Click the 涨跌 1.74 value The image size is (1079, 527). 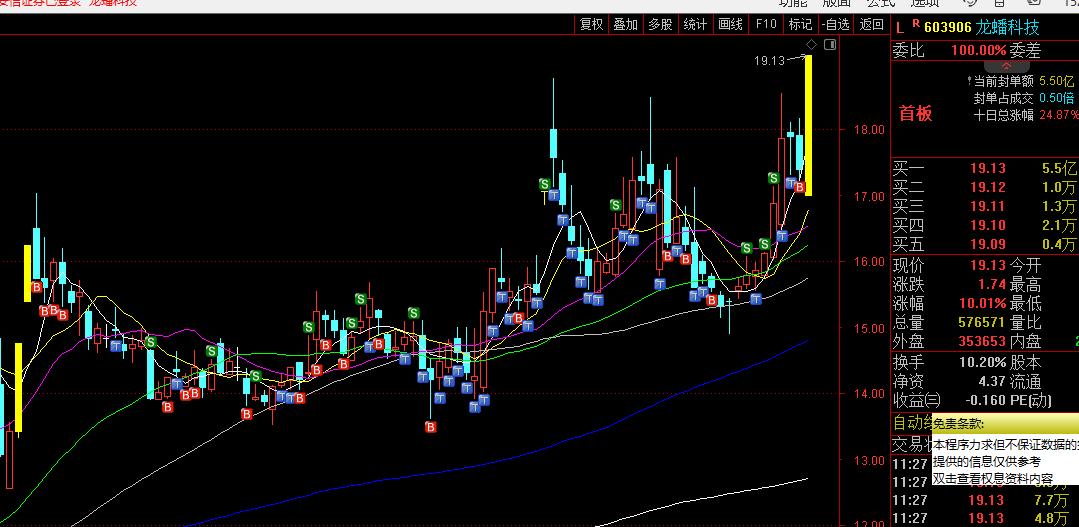992,284
